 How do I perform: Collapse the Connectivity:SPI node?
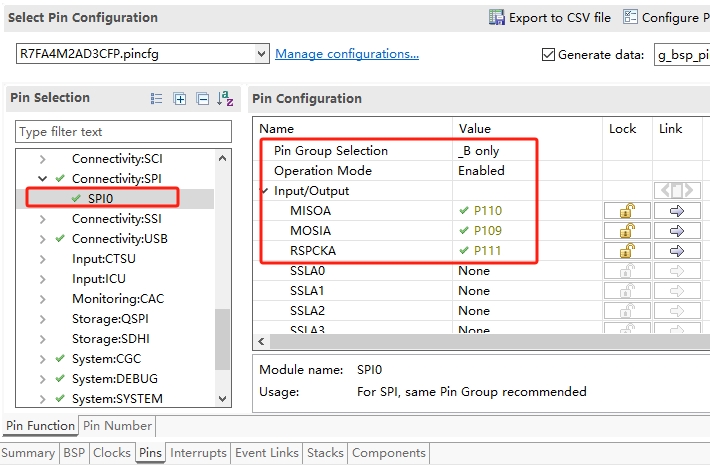43,179
